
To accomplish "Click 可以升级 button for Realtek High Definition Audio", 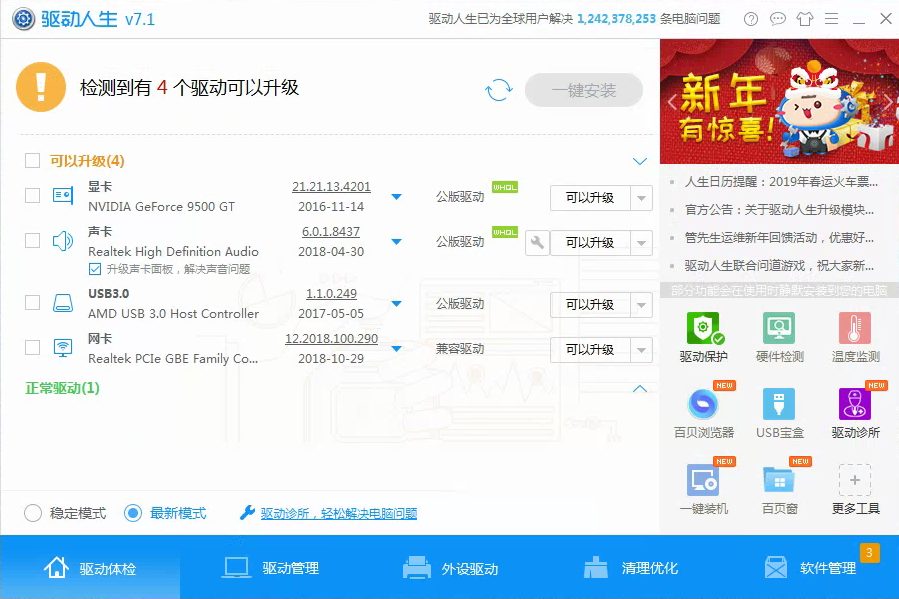I will coord(590,243).
